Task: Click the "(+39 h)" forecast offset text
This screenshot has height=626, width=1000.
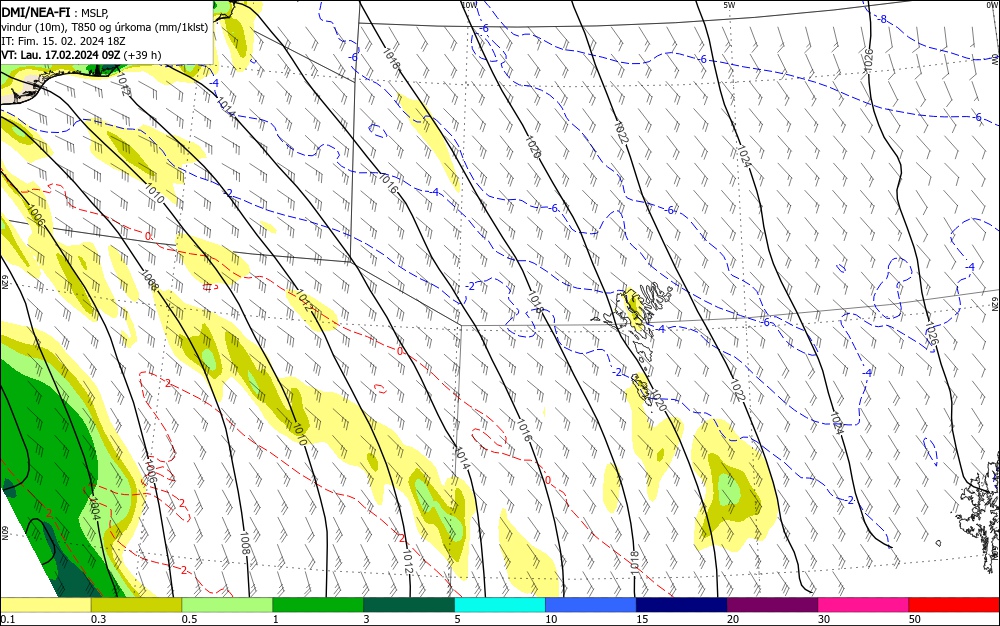Action: click(x=142, y=55)
